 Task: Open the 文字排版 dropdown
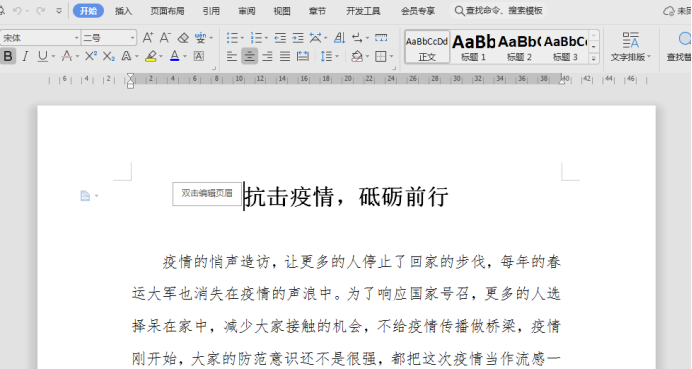pyautogui.click(x=631, y=47)
